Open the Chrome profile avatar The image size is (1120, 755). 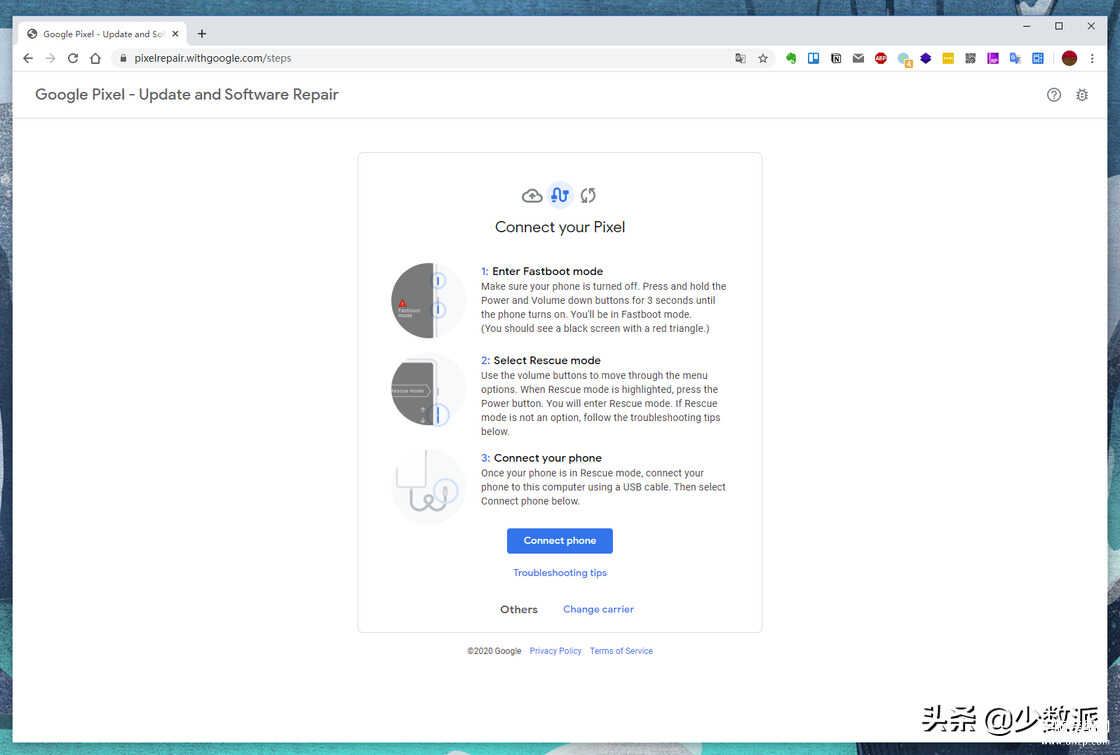pos(1069,59)
